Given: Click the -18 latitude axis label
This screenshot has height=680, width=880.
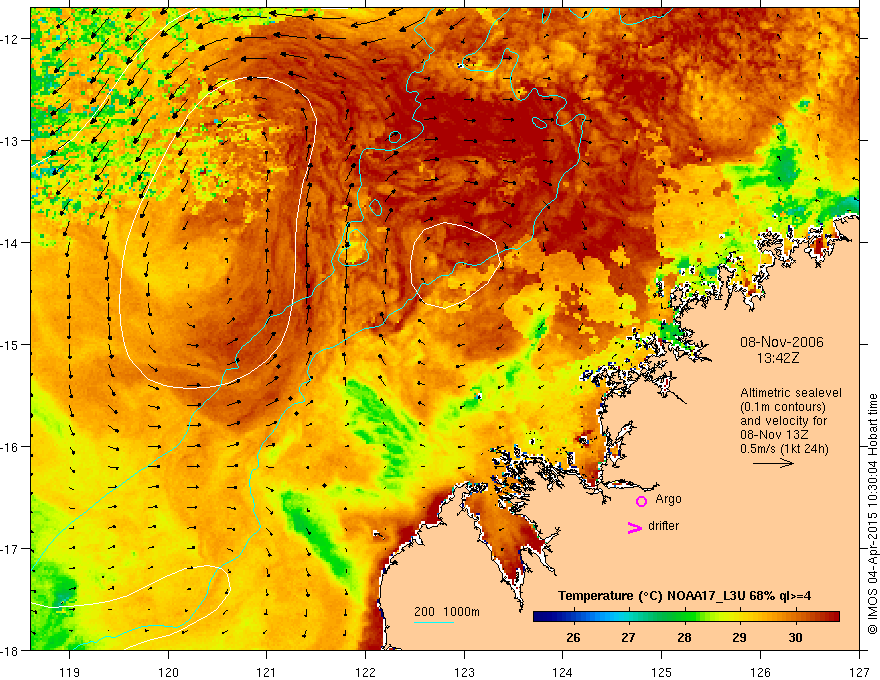Looking at the screenshot, I should (11, 651).
